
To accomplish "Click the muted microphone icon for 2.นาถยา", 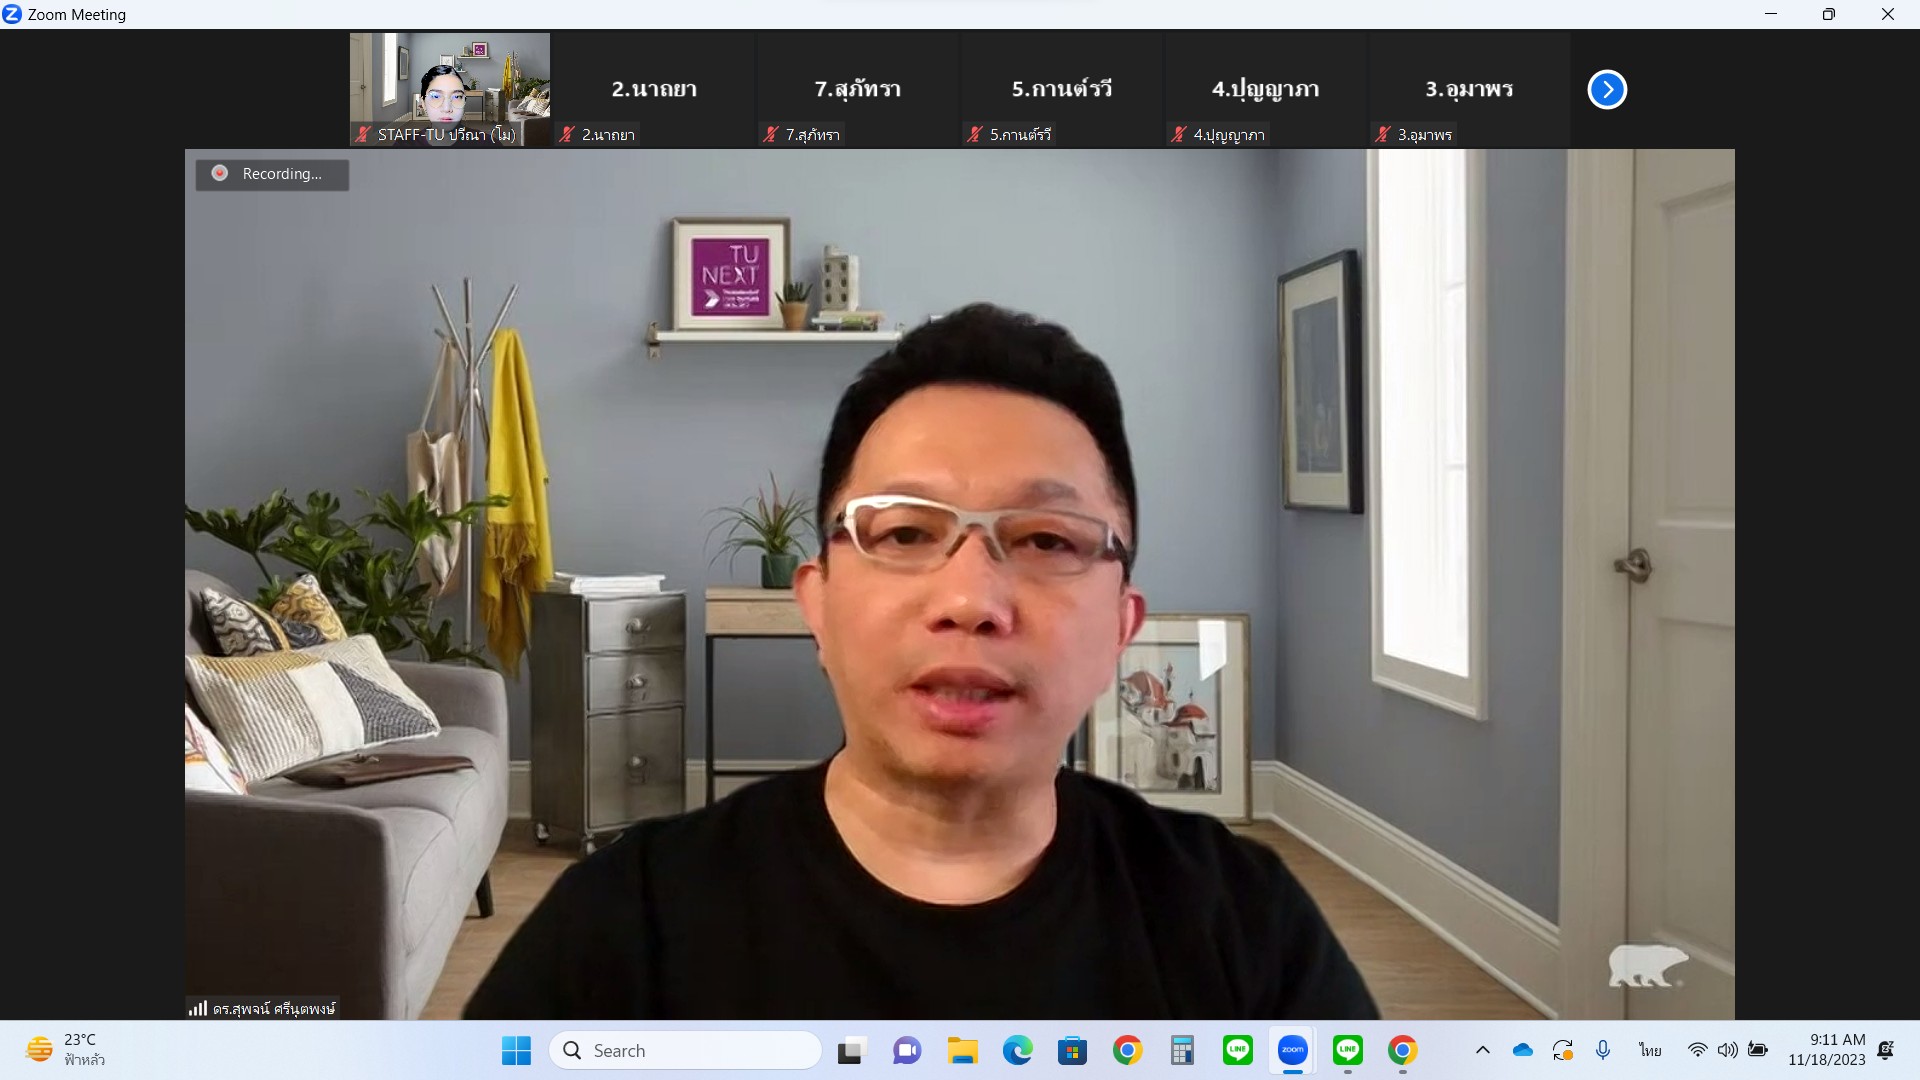I will [x=567, y=134].
